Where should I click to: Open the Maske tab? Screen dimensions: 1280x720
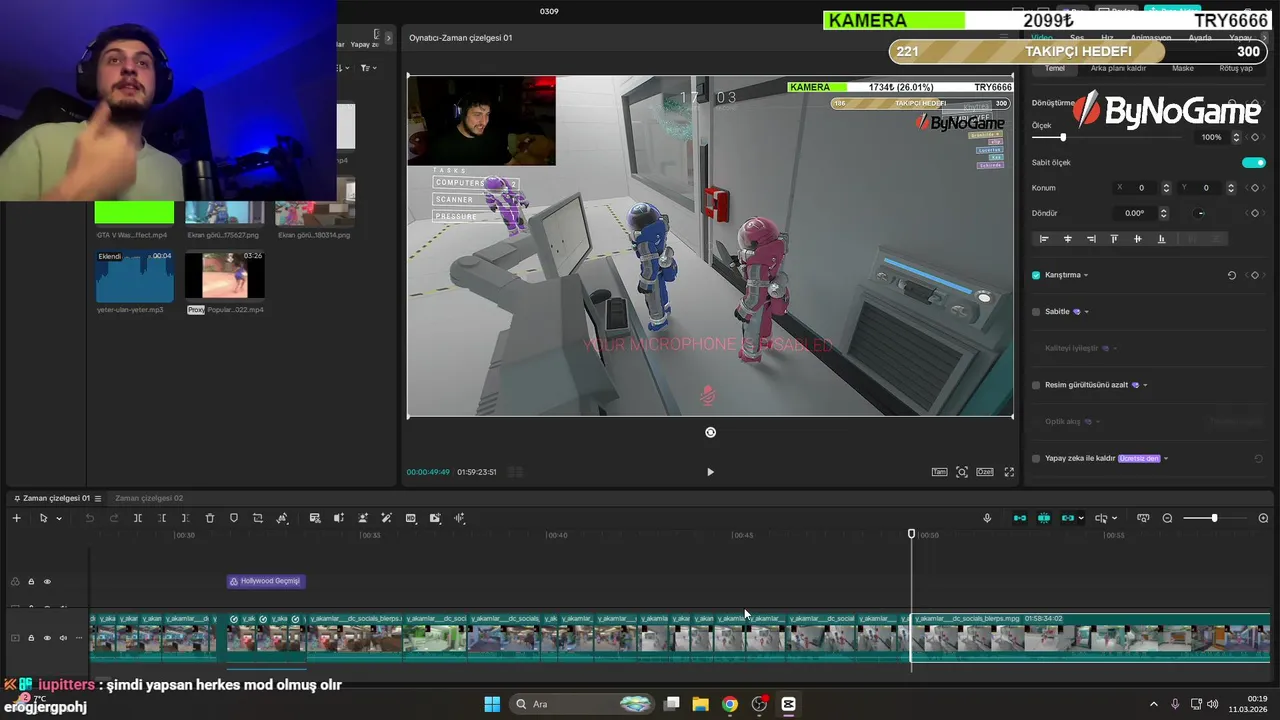(x=1183, y=68)
